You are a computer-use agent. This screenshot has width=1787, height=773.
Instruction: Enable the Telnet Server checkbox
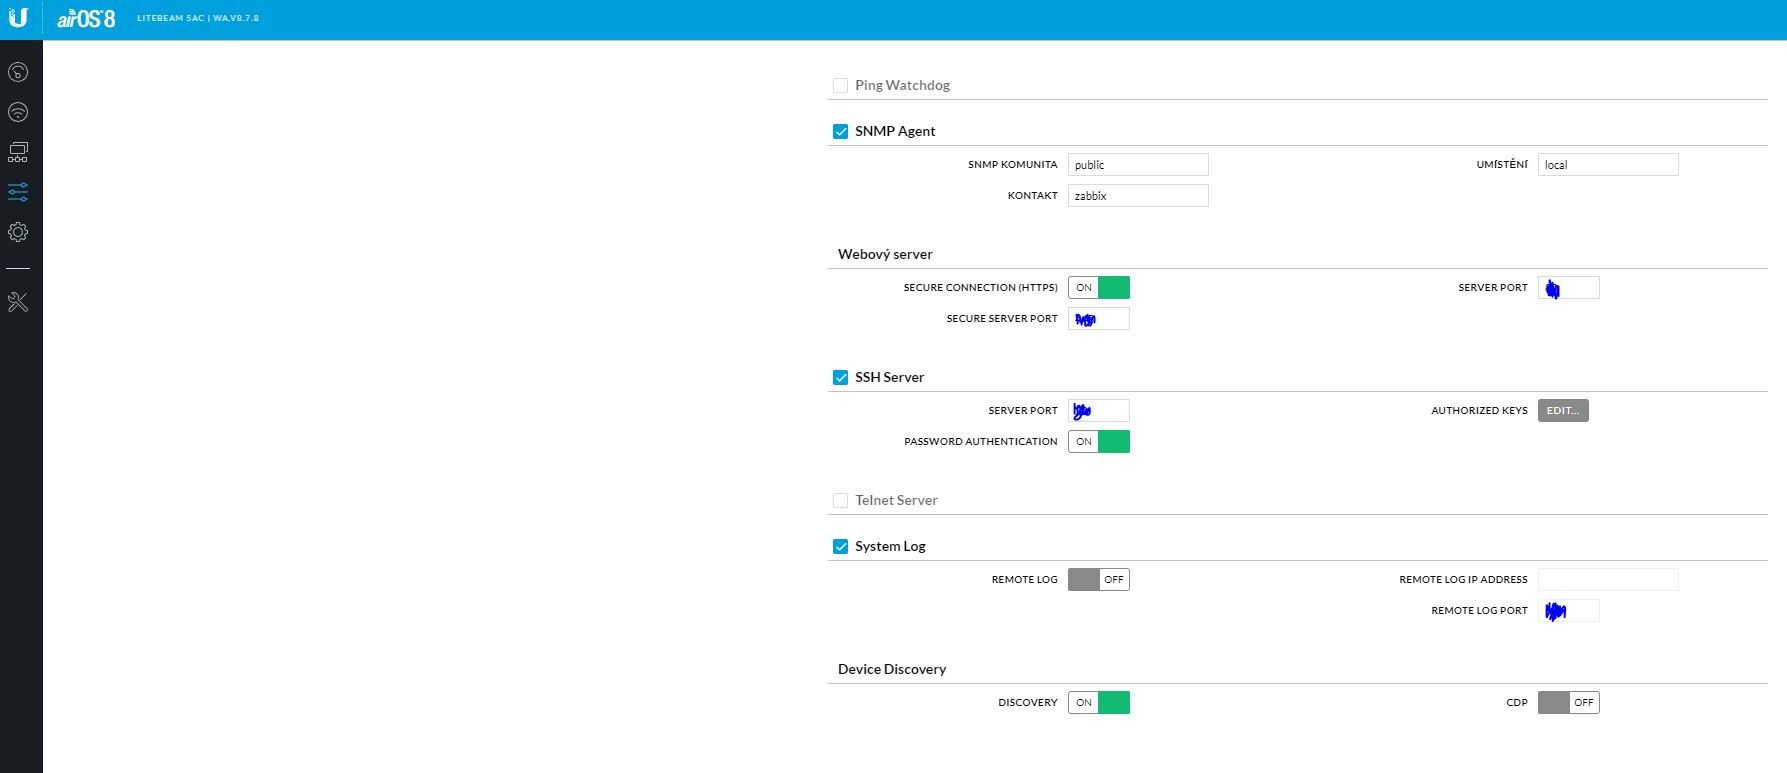(x=841, y=501)
